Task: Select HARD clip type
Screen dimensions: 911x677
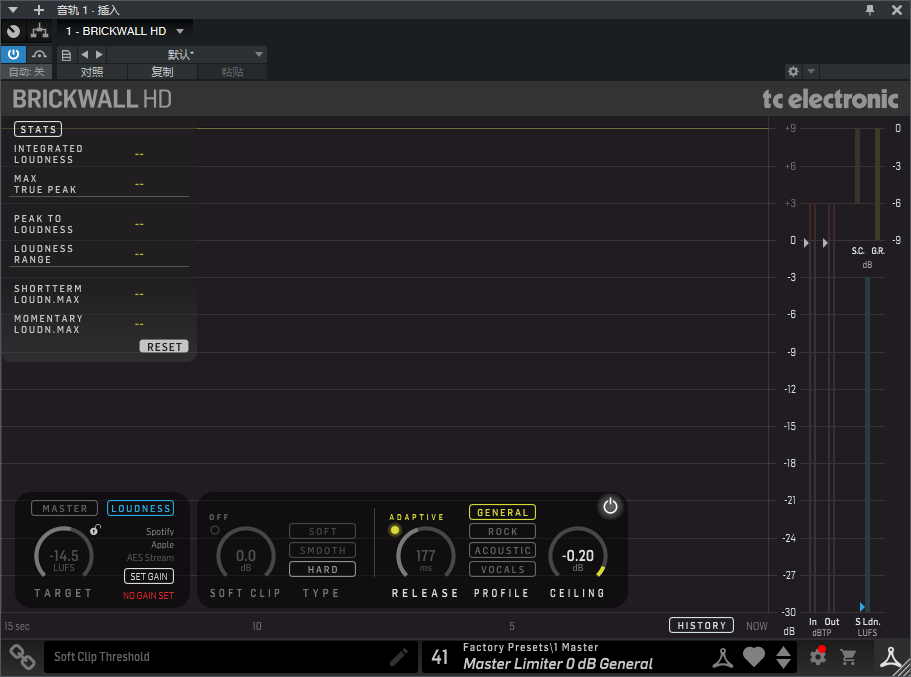Action: (322, 569)
